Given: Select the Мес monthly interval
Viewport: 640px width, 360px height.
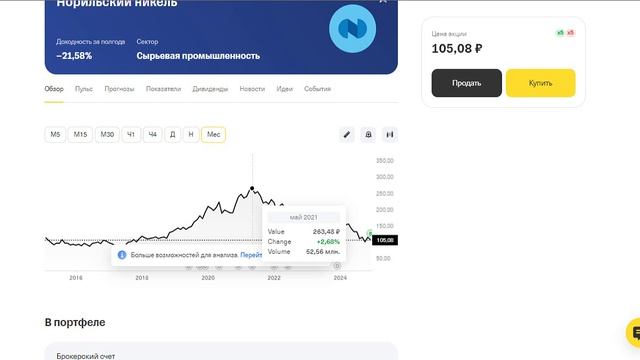Looking at the screenshot, I should [x=213, y=134].
